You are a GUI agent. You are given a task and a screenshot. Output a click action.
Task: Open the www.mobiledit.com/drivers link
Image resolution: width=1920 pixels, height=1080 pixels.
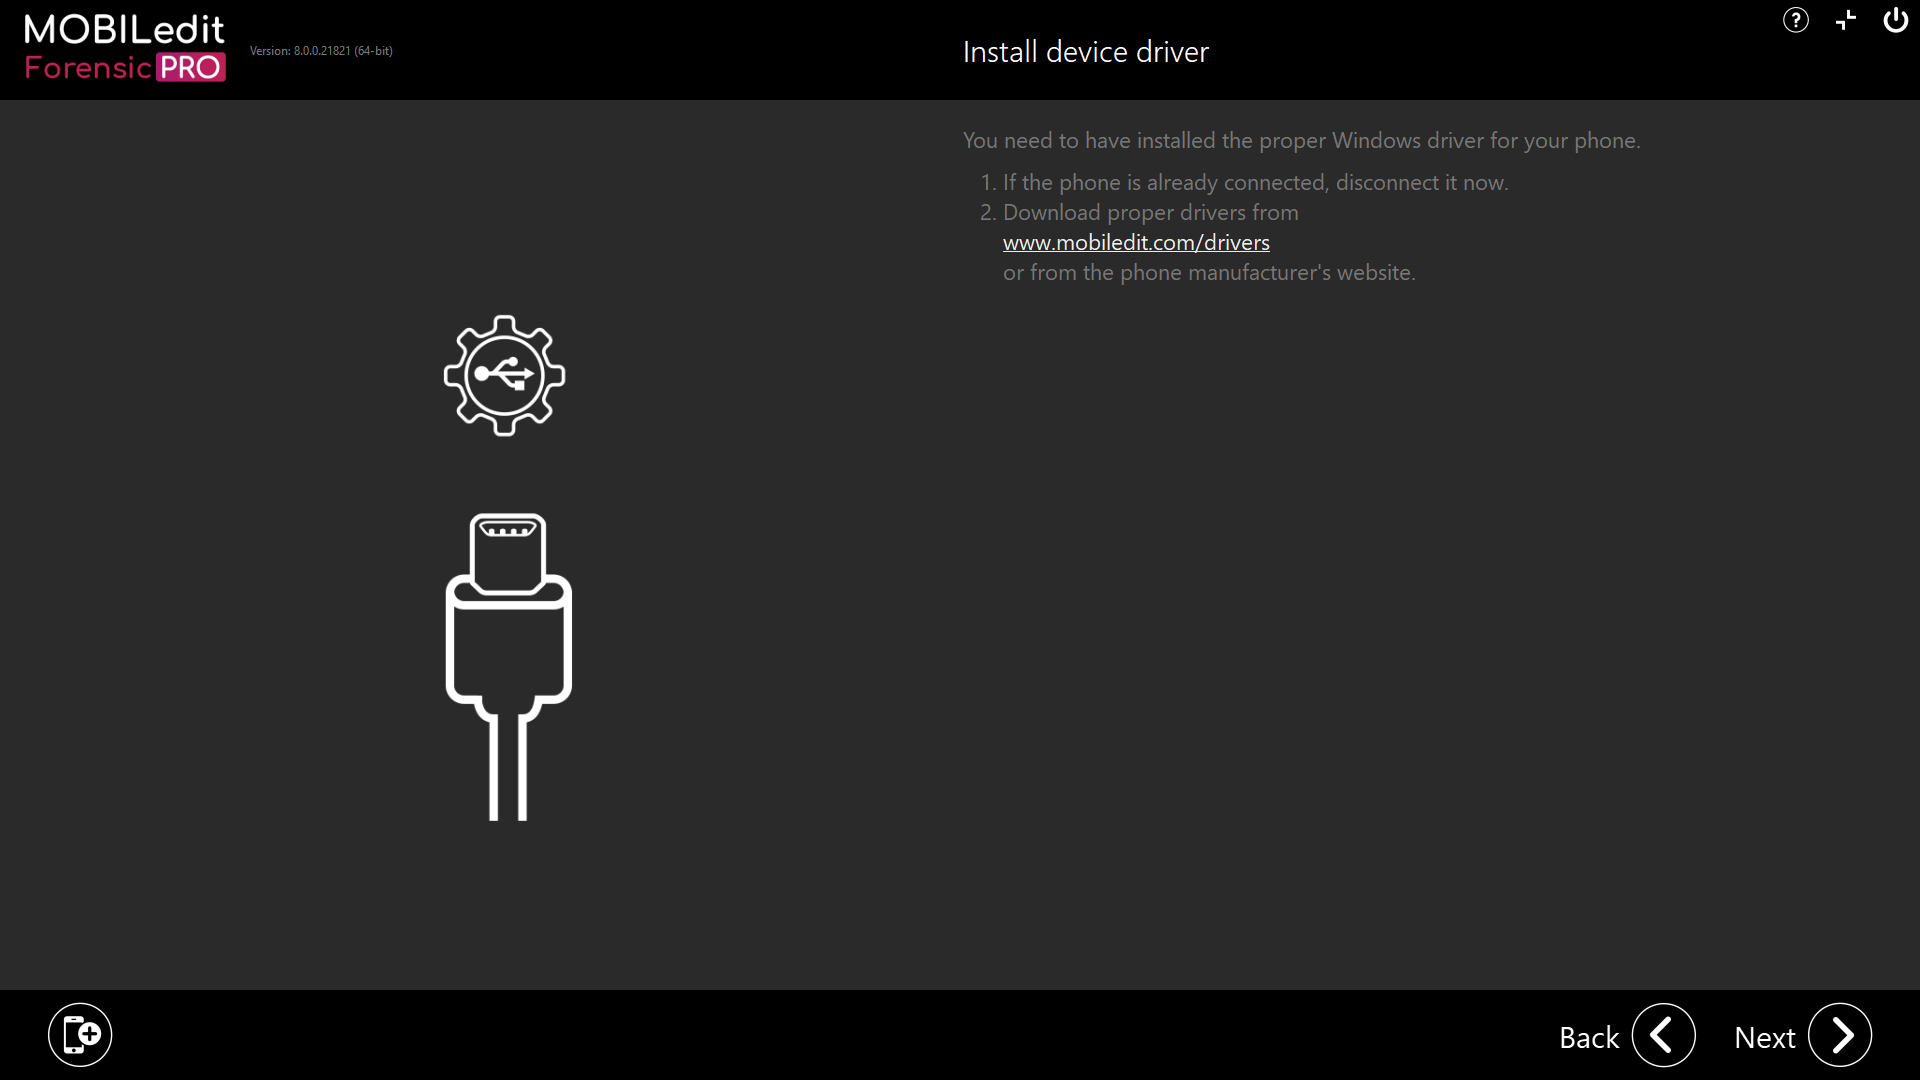pyautogui.click(x=1136, y=242)
